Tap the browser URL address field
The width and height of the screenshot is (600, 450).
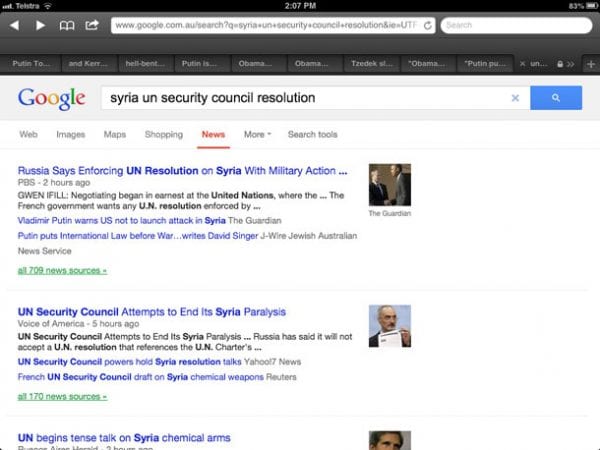265,25
